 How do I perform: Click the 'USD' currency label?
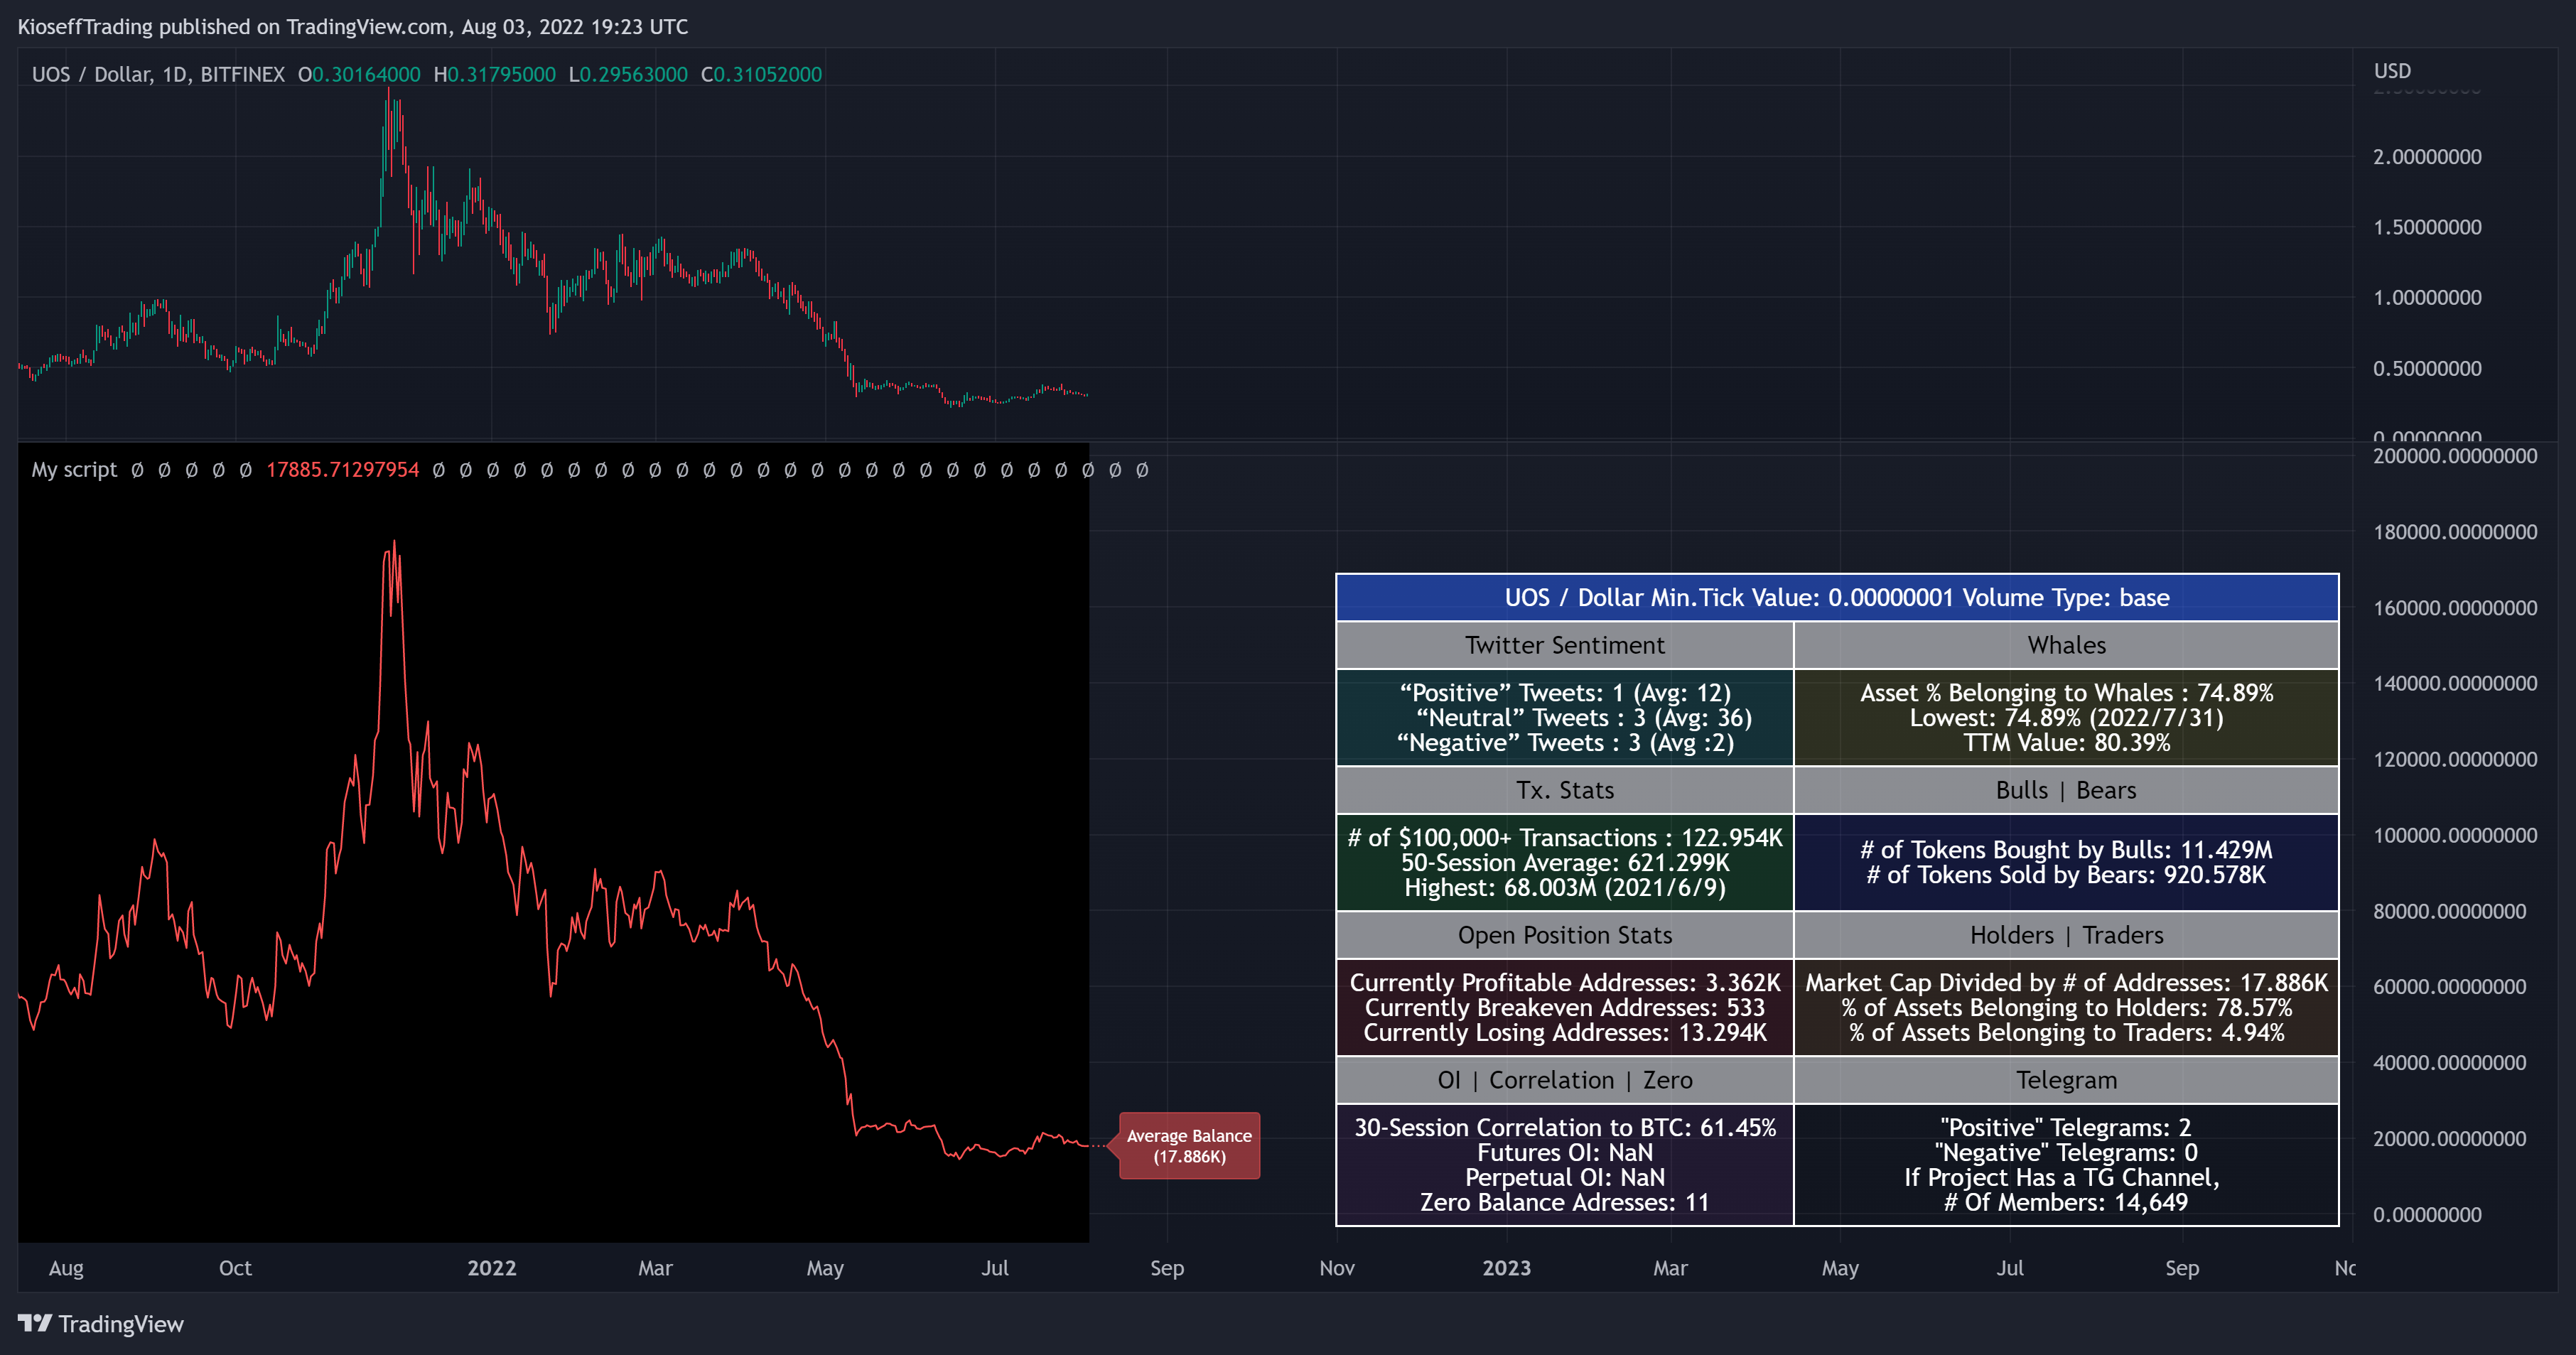click(2392, 71)
